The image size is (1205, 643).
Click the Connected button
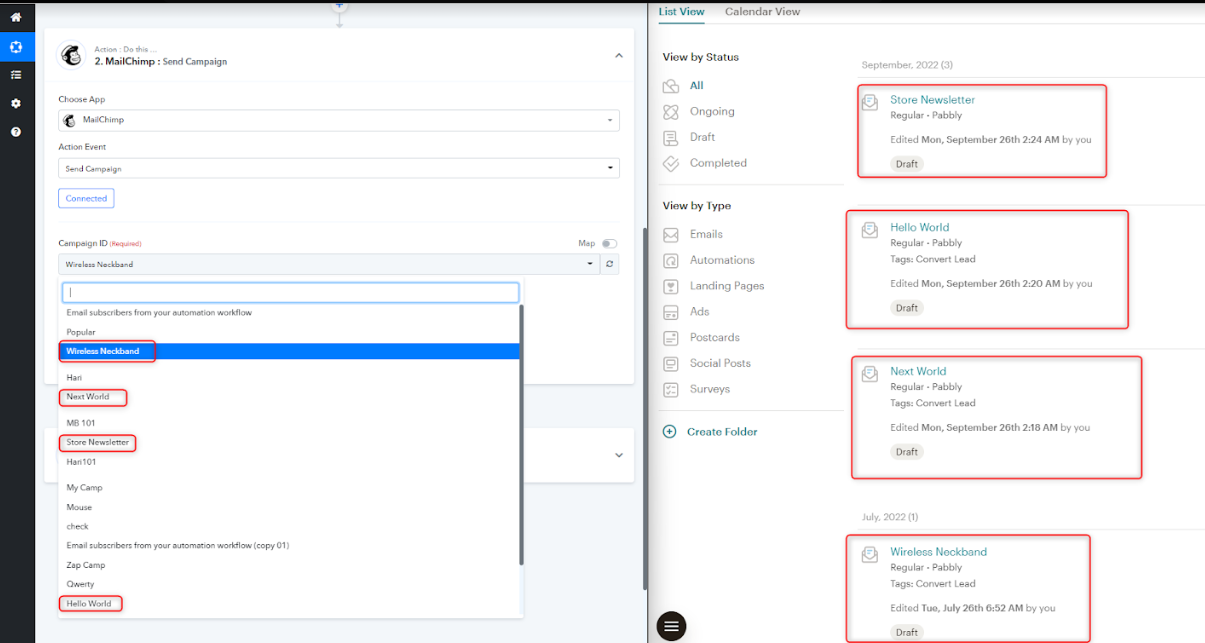pos(86,198)
